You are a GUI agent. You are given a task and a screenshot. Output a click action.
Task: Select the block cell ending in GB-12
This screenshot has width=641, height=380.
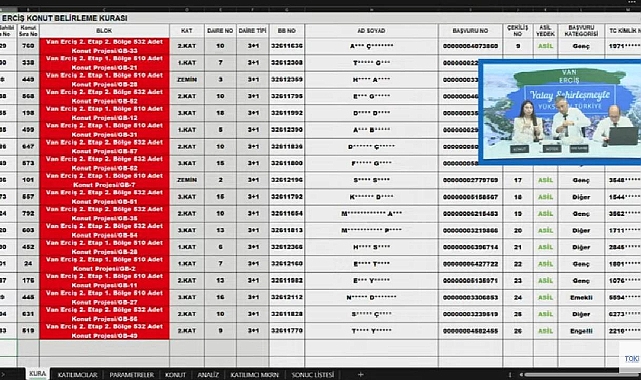click(104, 113)
